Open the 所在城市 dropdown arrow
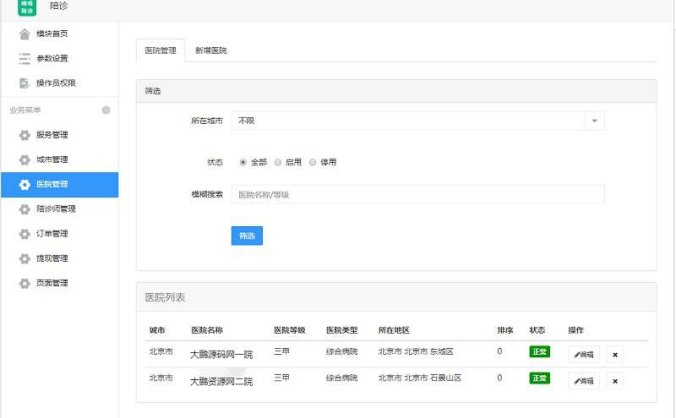 click(595, 121)
